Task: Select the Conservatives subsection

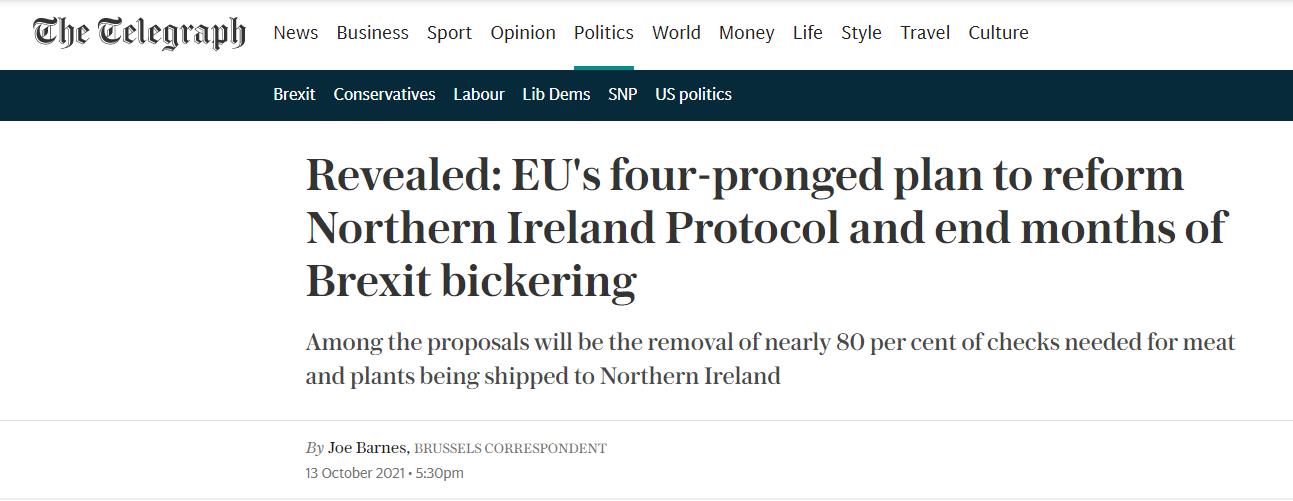Action: click(x=384, y=94)
